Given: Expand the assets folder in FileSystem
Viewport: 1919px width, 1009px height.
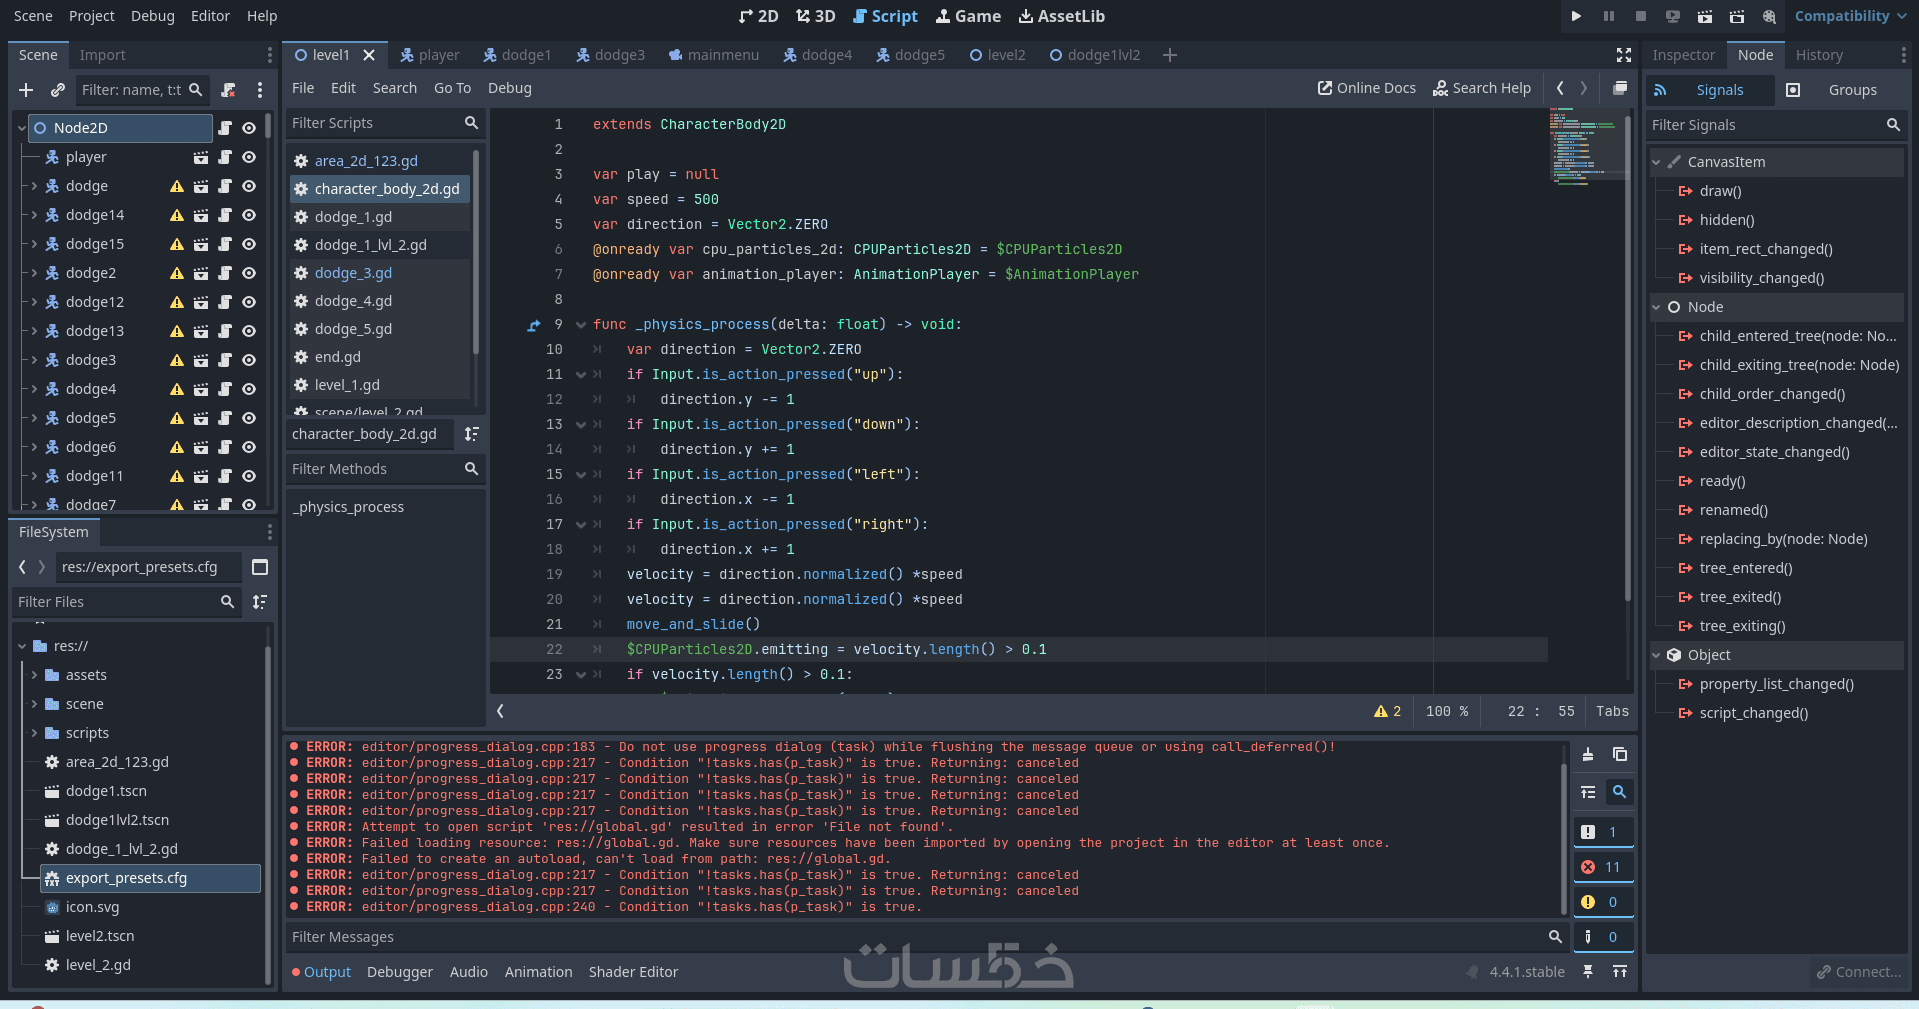Looking at the screenshot, I should coord(35,675).
